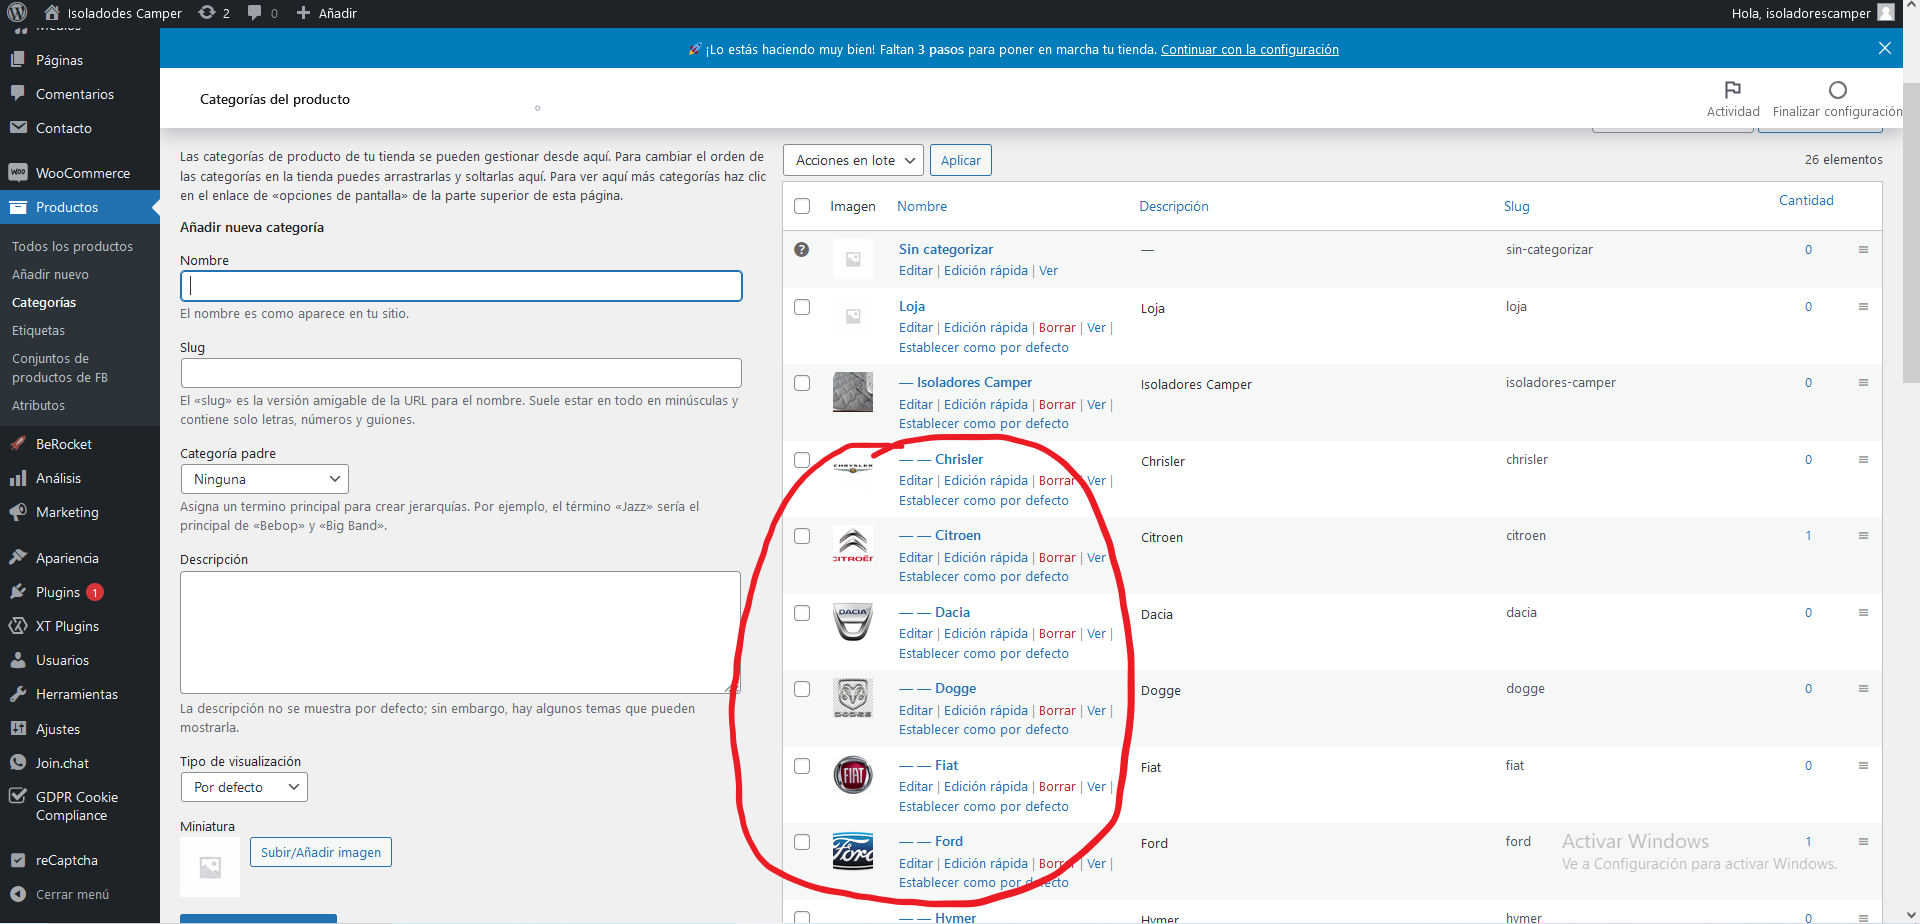The image size is (1920, 924).
Task: Grab the reorder handle for Fiat
Action: point(1863,766)
